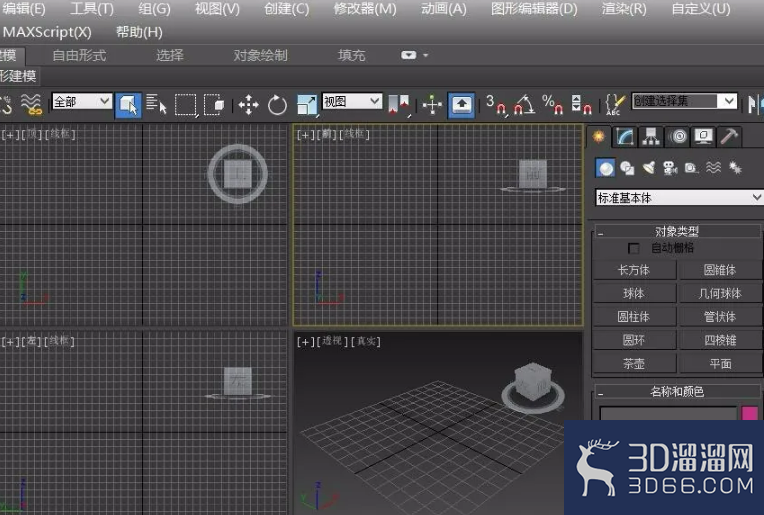The height and width of the screenshot is (515, 764).
Task: Click the Select and Manipulate icon
Action: 432,104
